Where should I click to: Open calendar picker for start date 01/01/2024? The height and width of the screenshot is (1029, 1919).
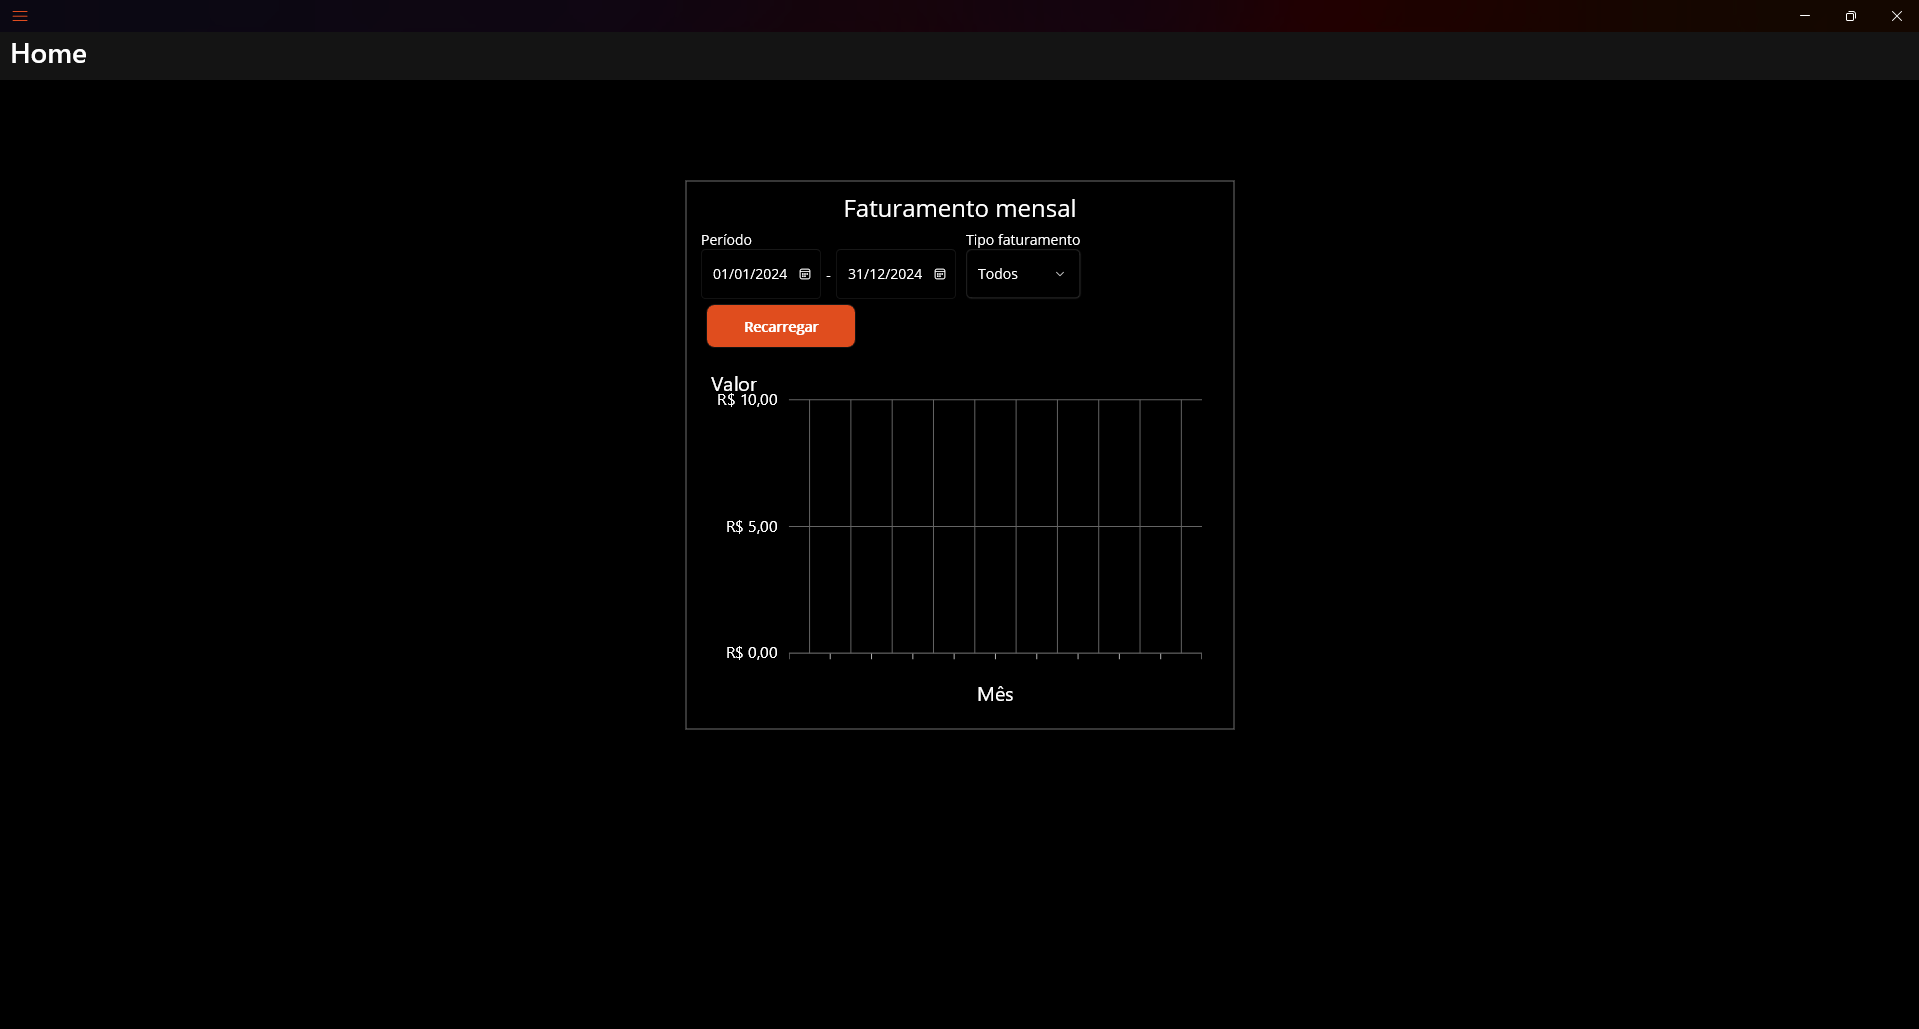pyautogui.click(x=805, y=274)
